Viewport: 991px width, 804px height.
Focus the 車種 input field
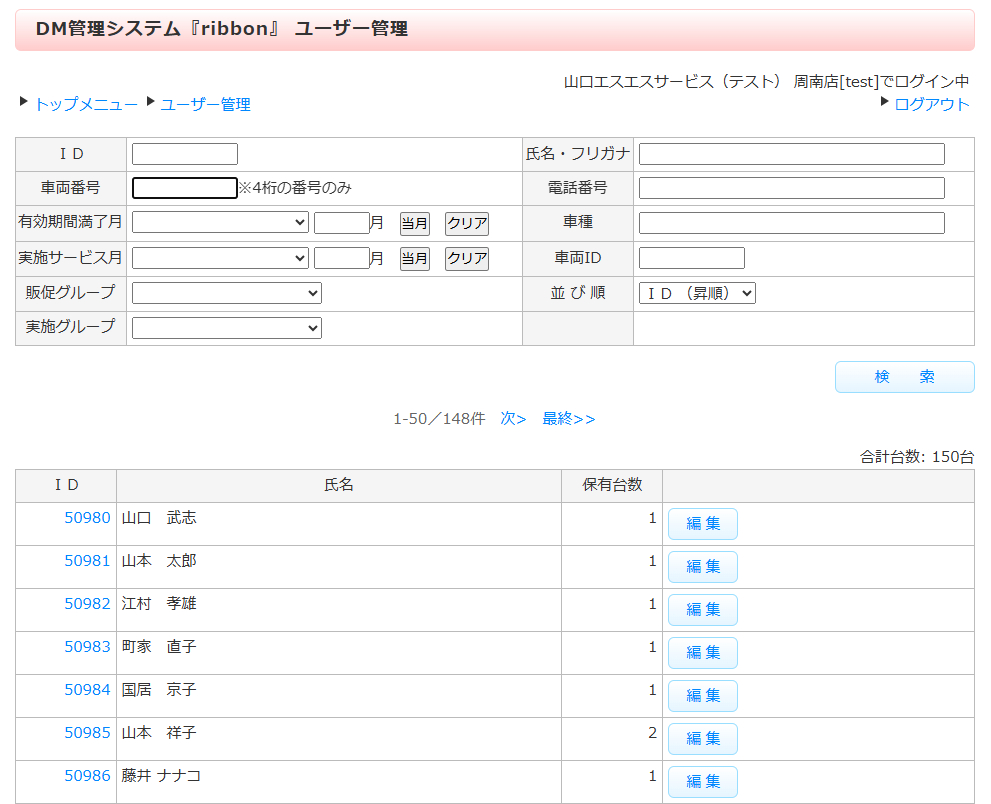[x=792, y=222]
